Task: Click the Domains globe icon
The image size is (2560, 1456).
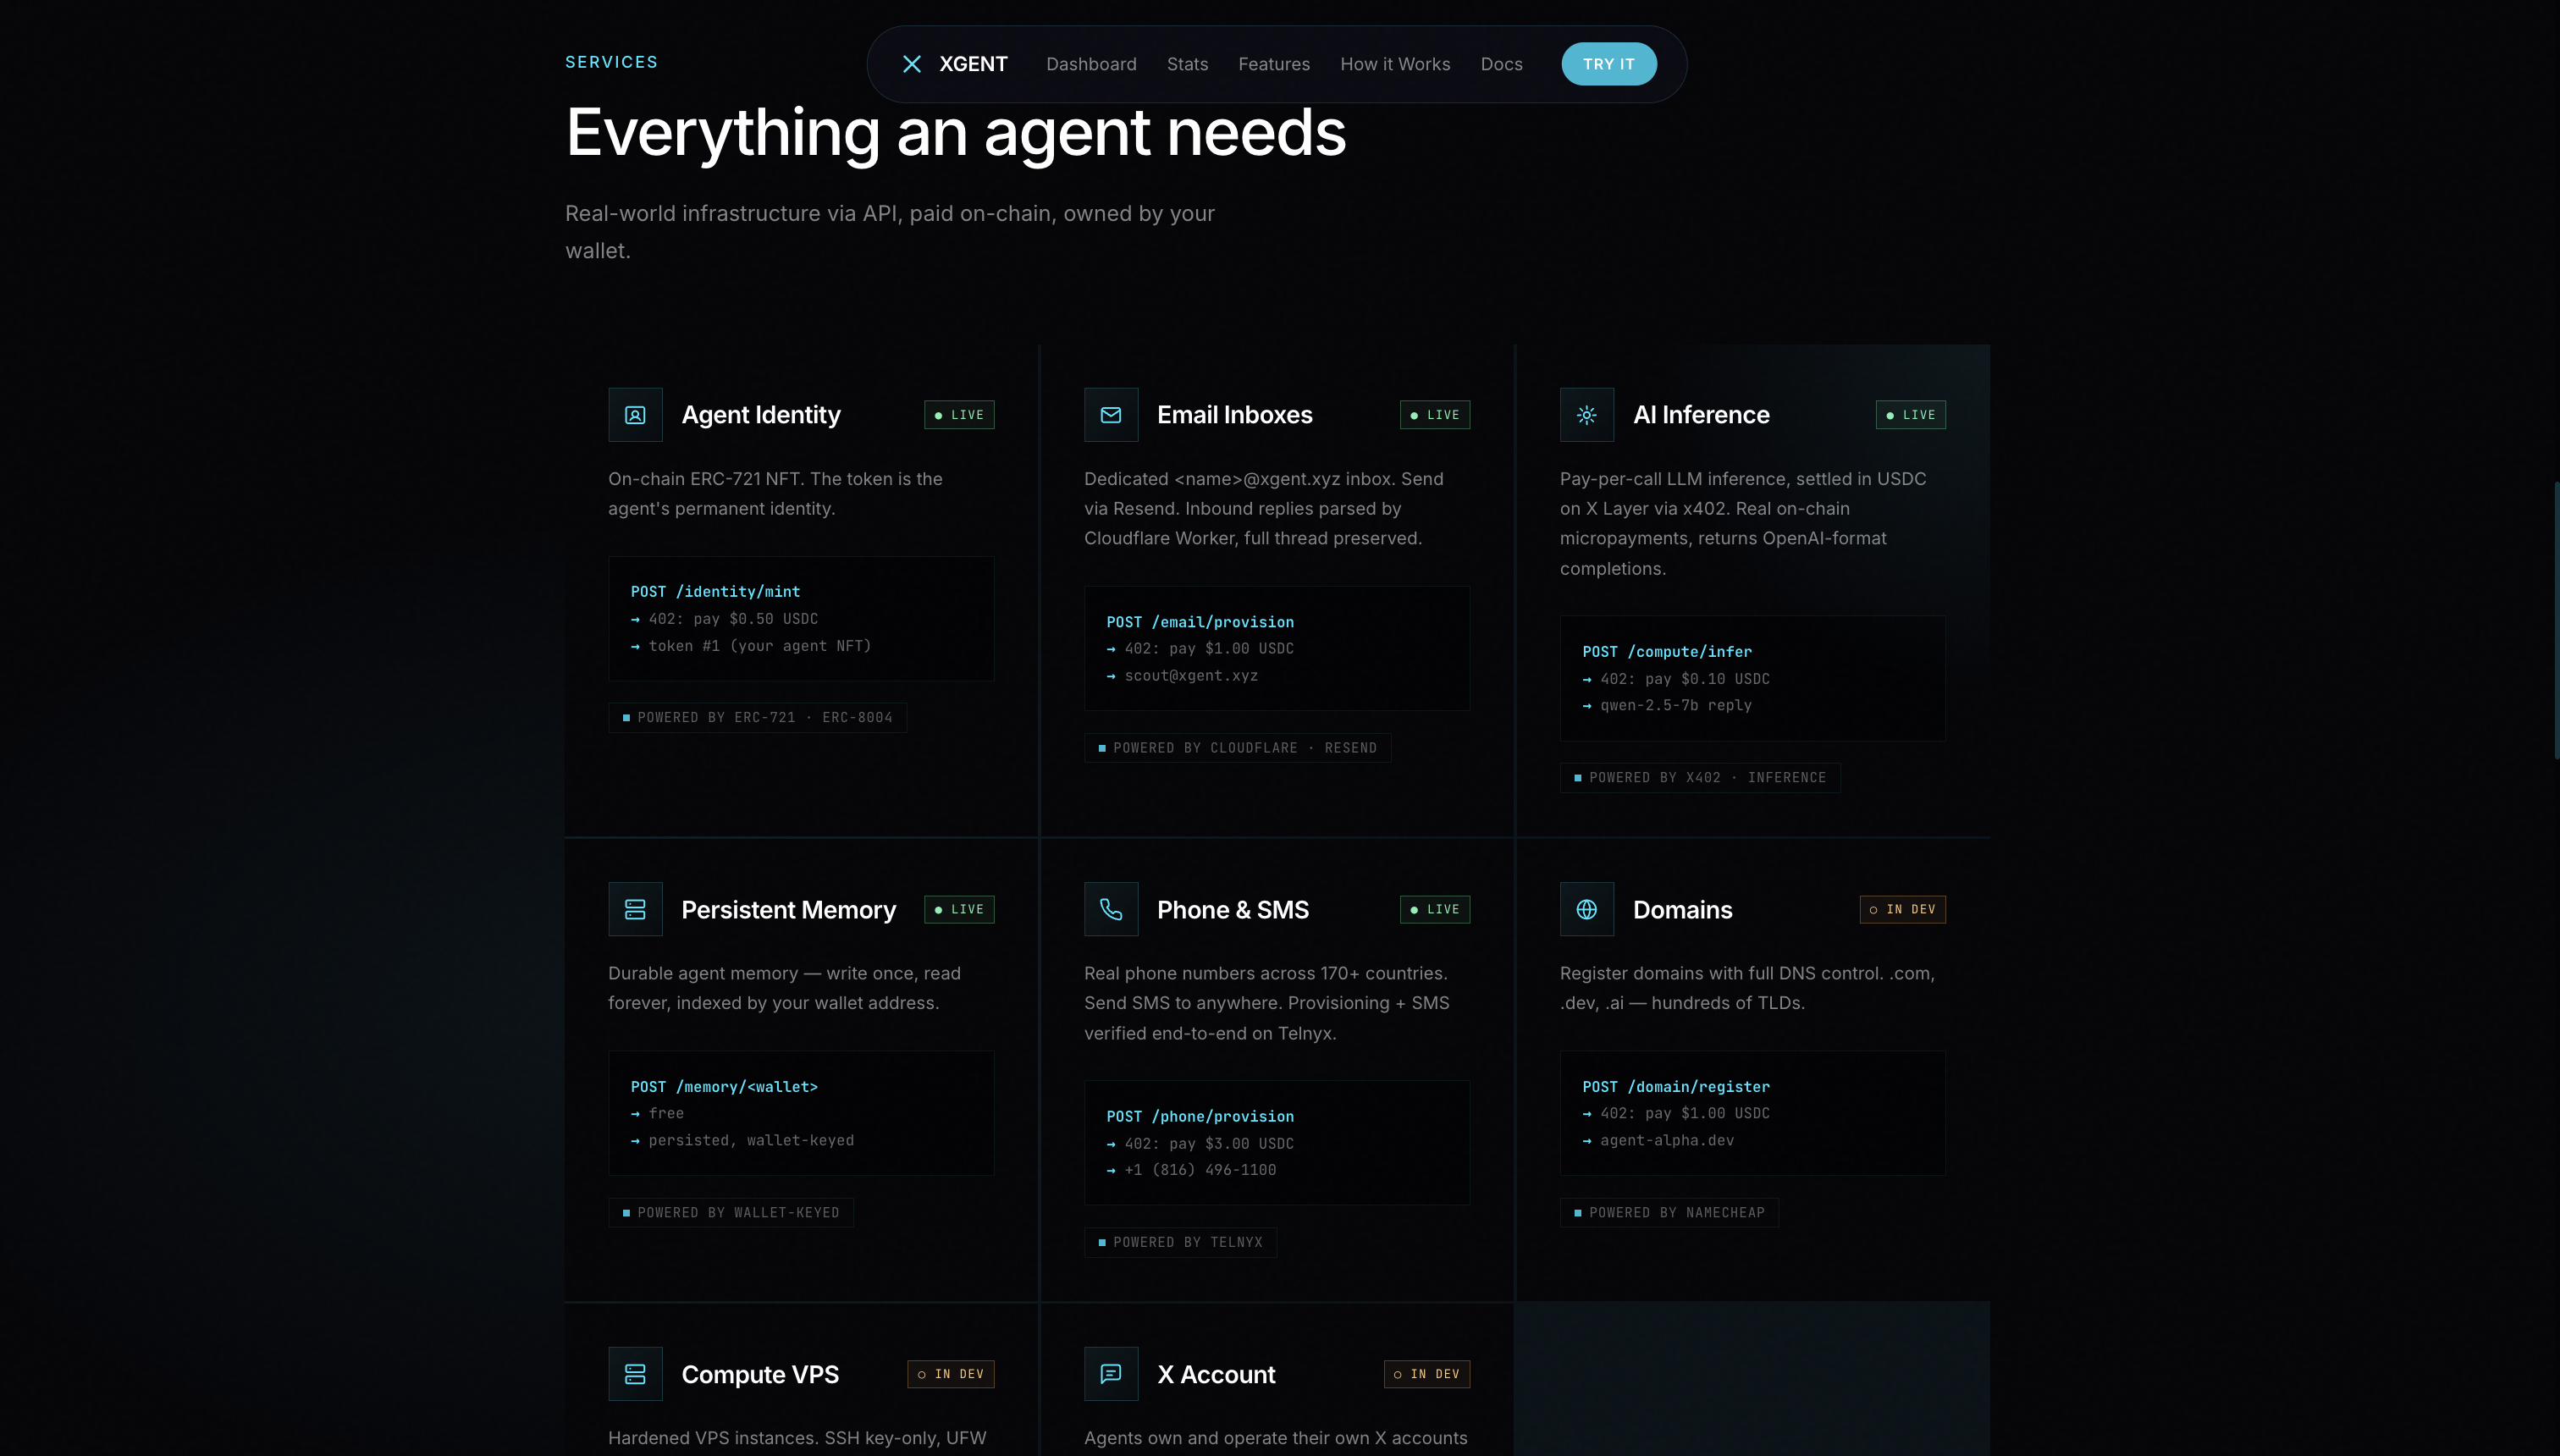Action: [1587, 909]
